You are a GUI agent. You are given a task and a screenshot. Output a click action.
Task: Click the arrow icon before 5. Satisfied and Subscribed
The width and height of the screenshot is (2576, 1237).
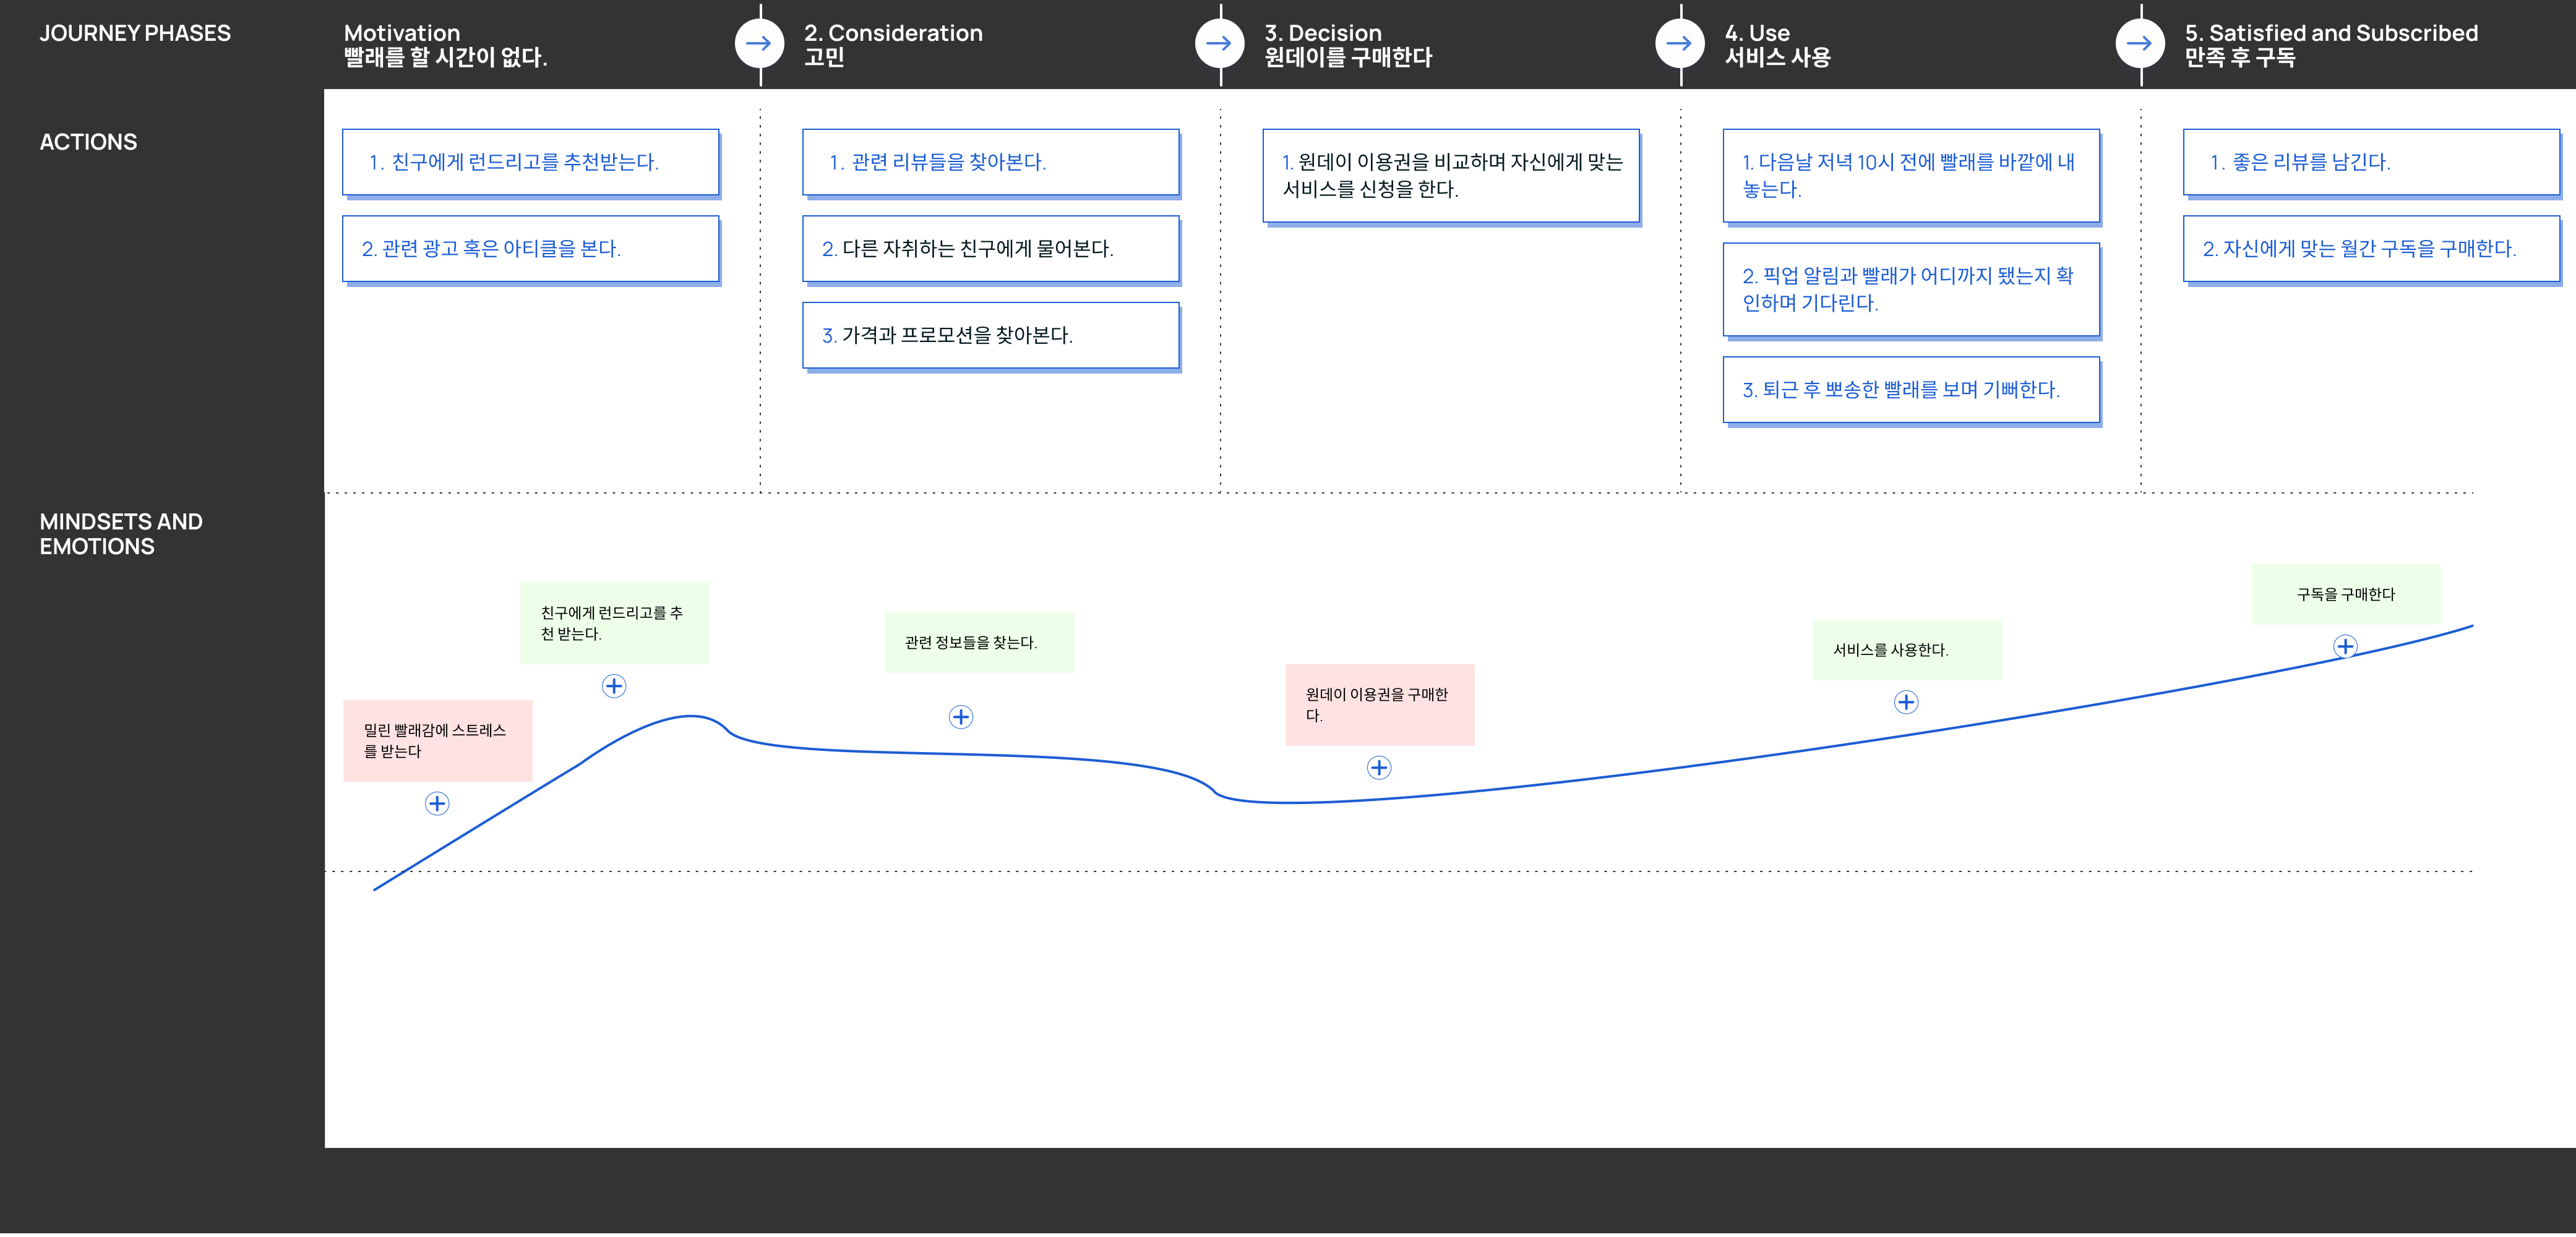[2139, 43]
